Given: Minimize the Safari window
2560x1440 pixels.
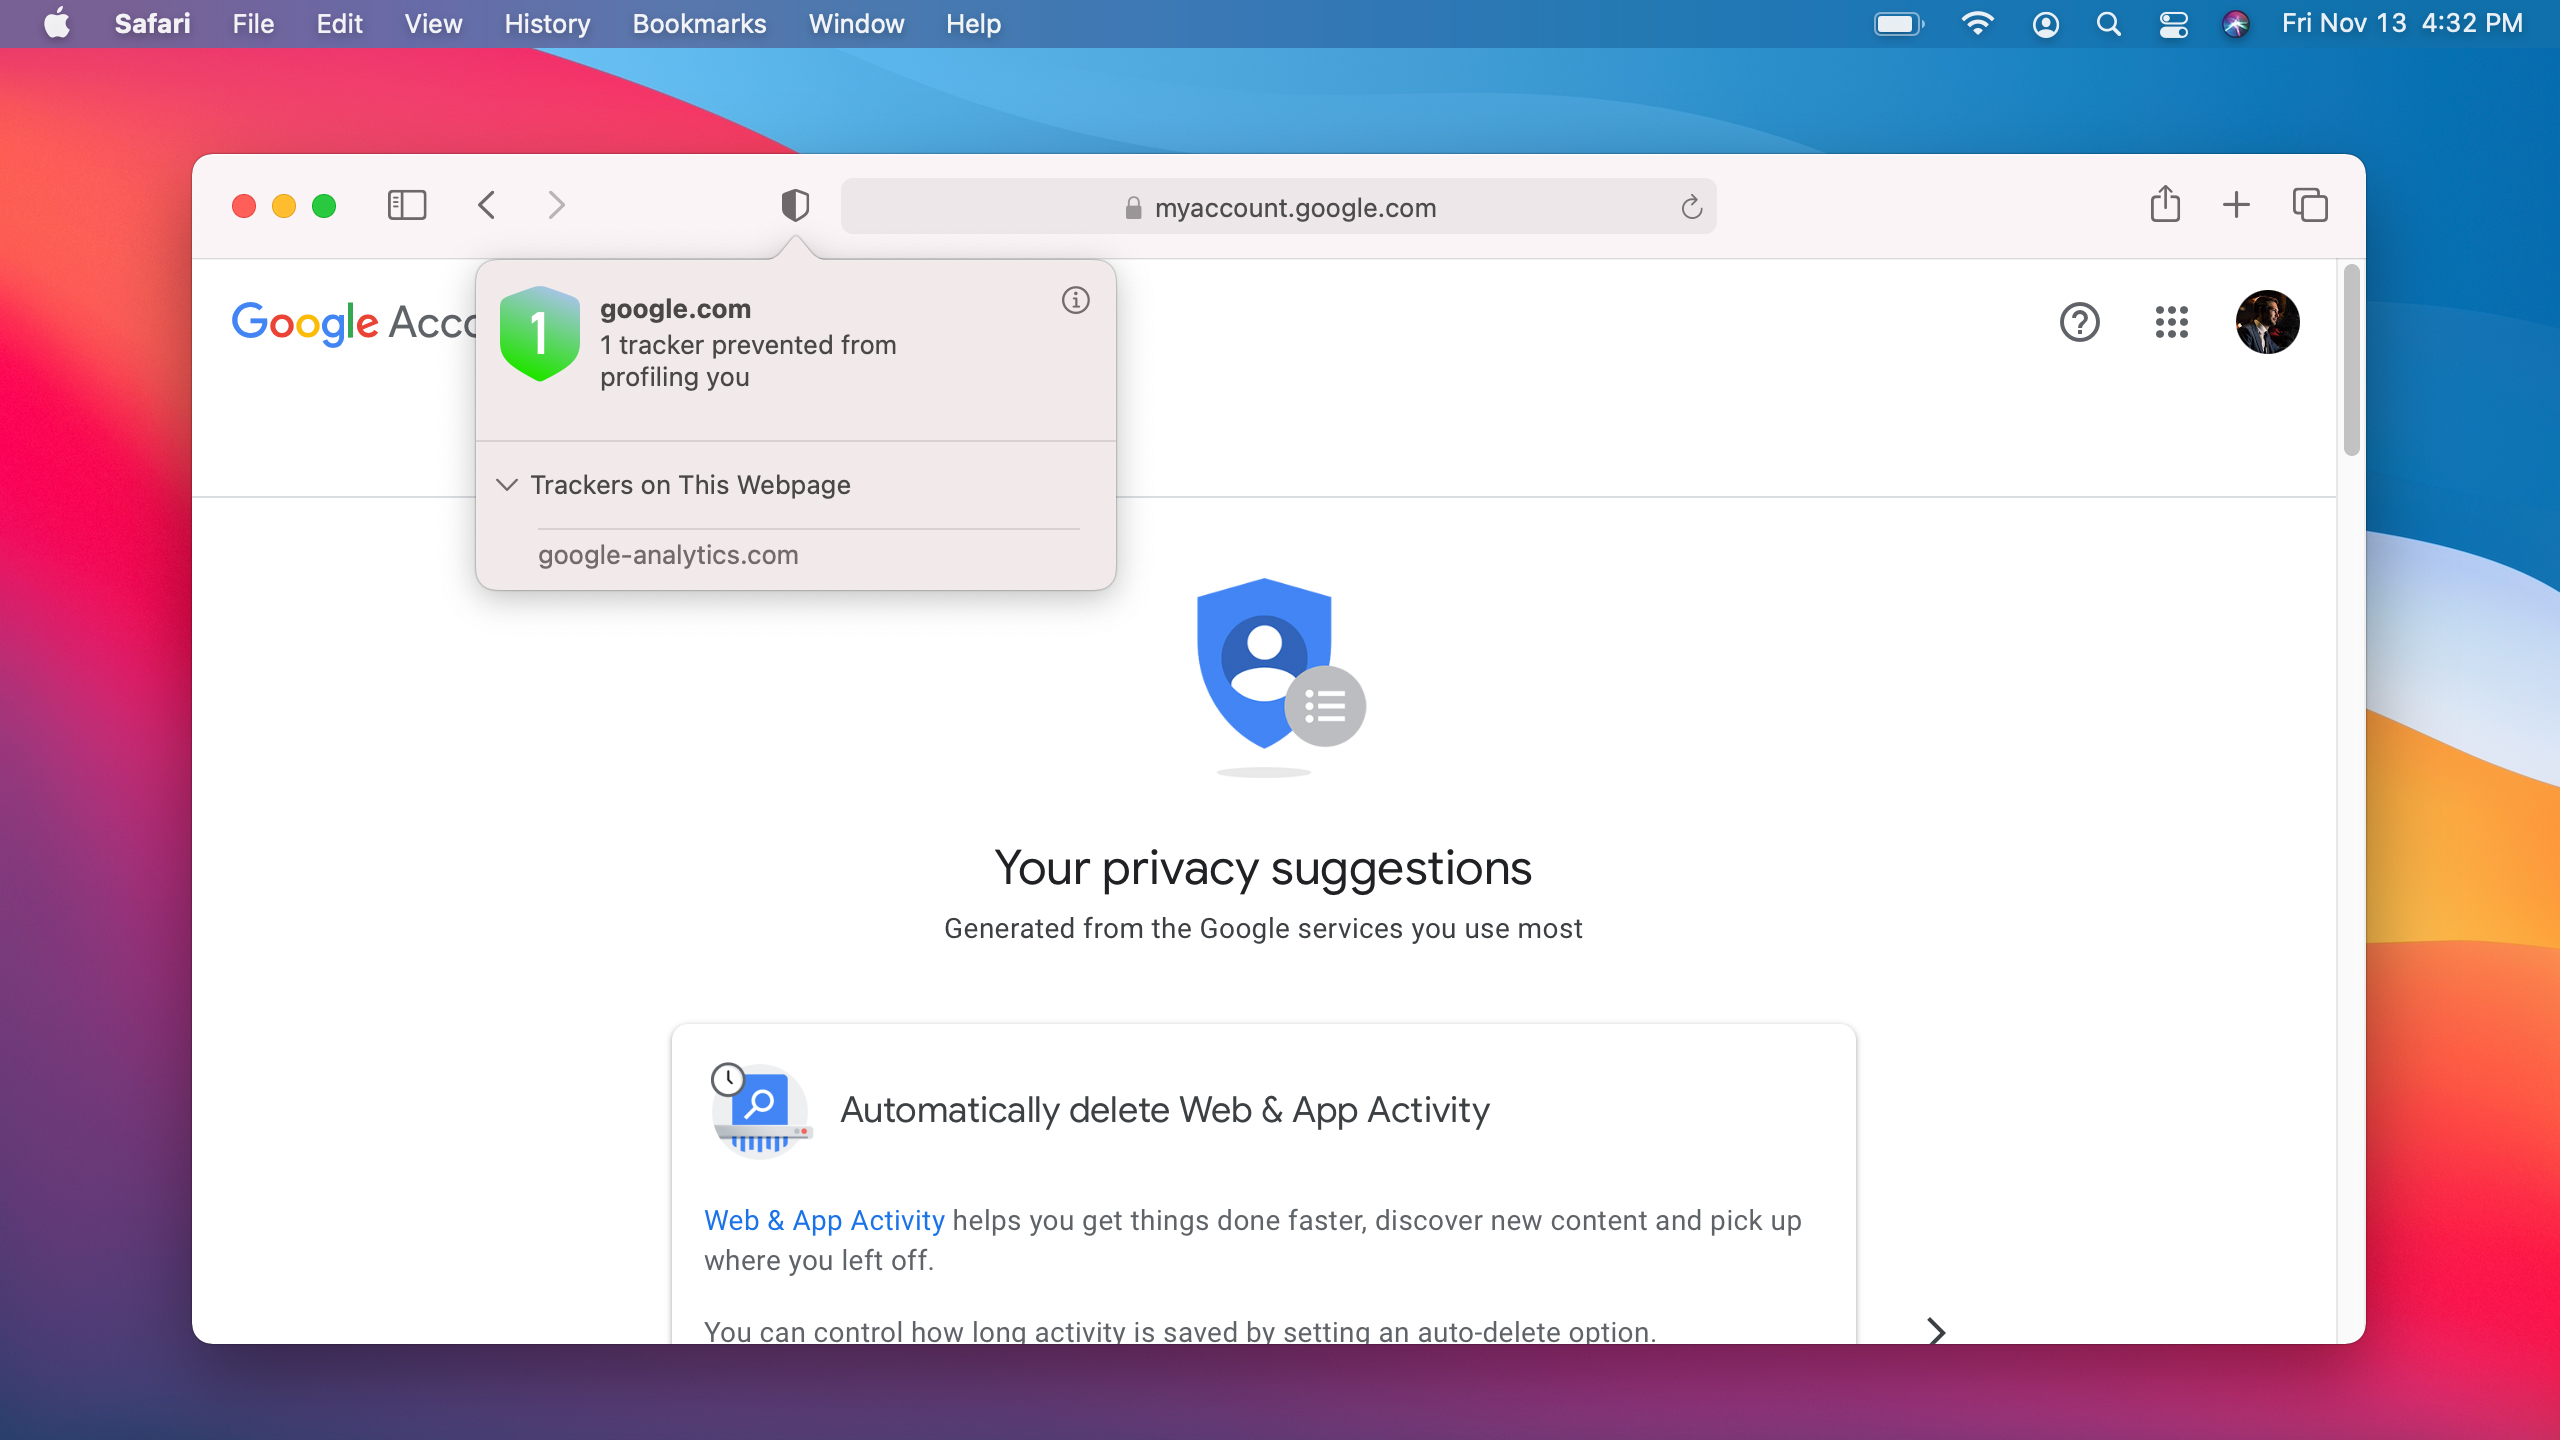Looking at the screenshot, I should (284, 206).
